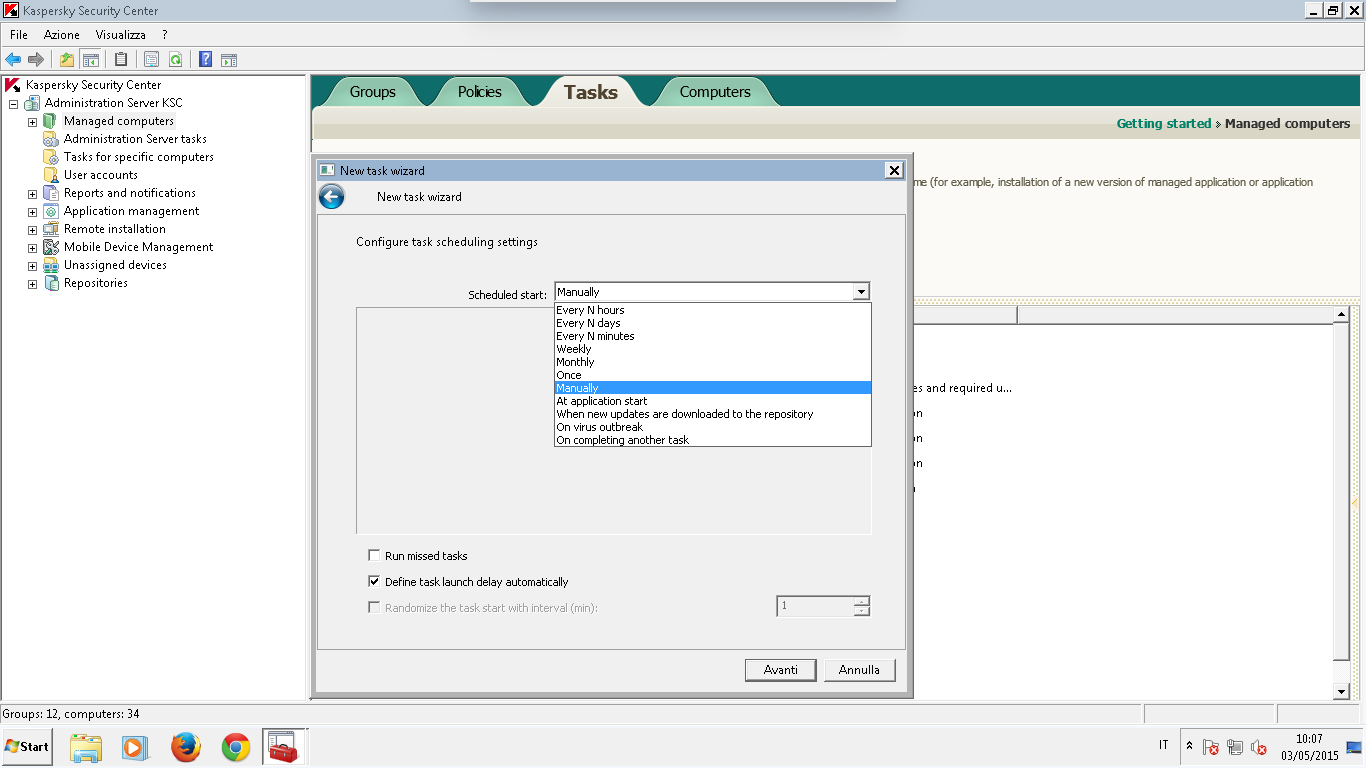1366x768 pixels.
Task: Click the User accounts folder icon
Action: pyautogui.click(x=51, y=175)
